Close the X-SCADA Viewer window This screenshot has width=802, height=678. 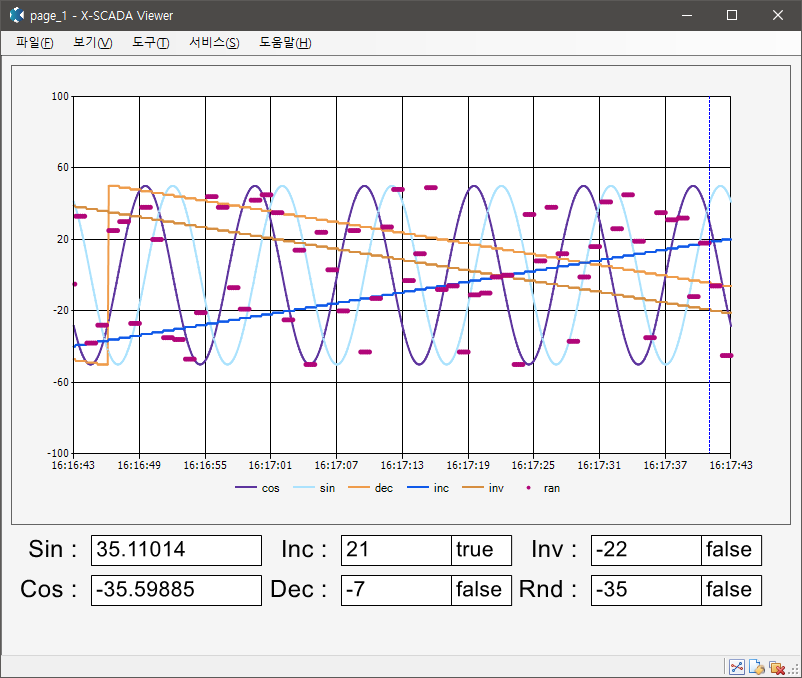click(777, 15)
